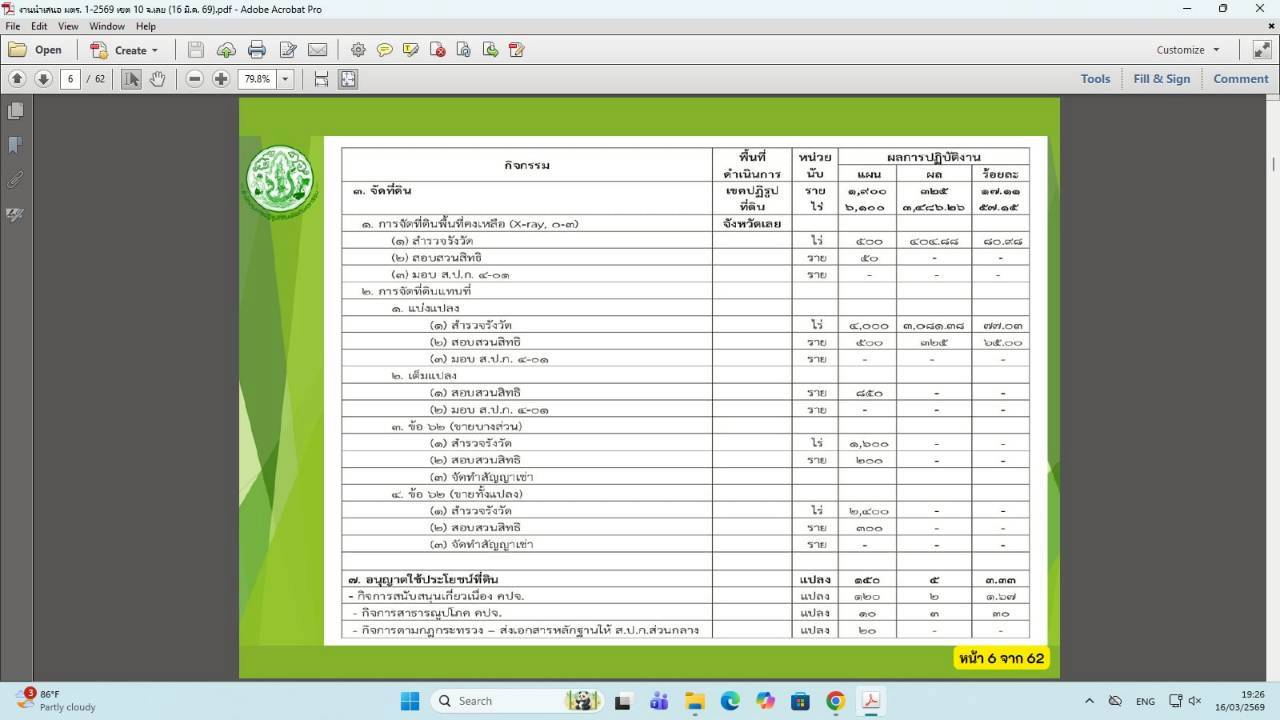The width and height of the screenshot is (1280, 720).
Task: Open the Create dropdown
Action: point(126,49)
